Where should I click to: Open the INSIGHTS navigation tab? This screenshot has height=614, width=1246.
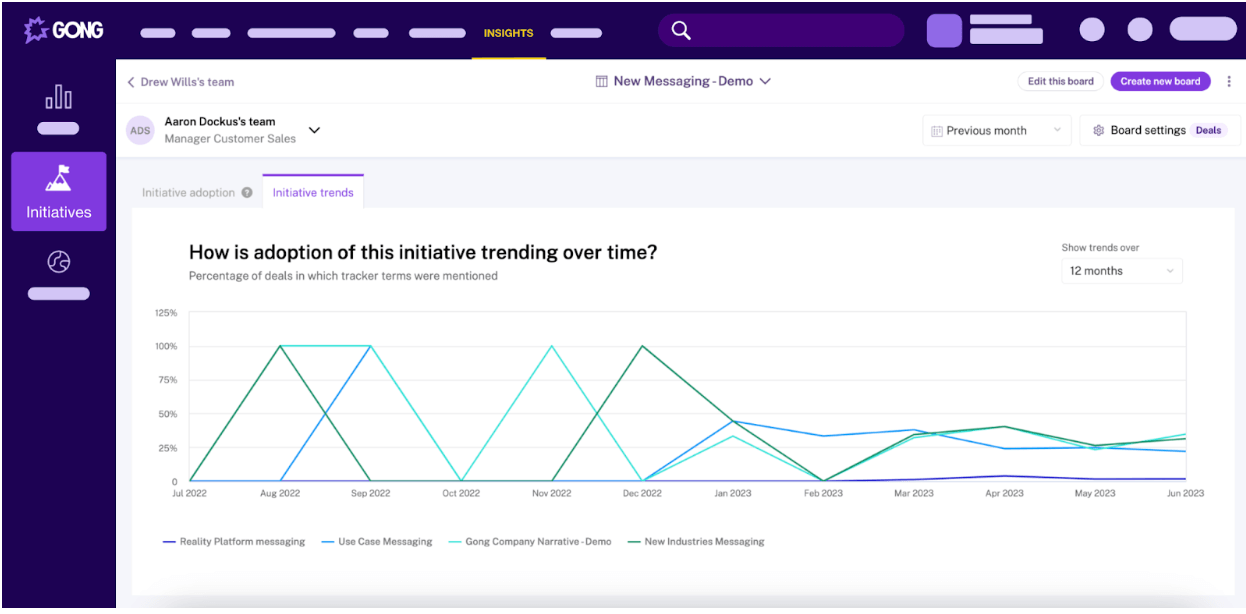508,33
